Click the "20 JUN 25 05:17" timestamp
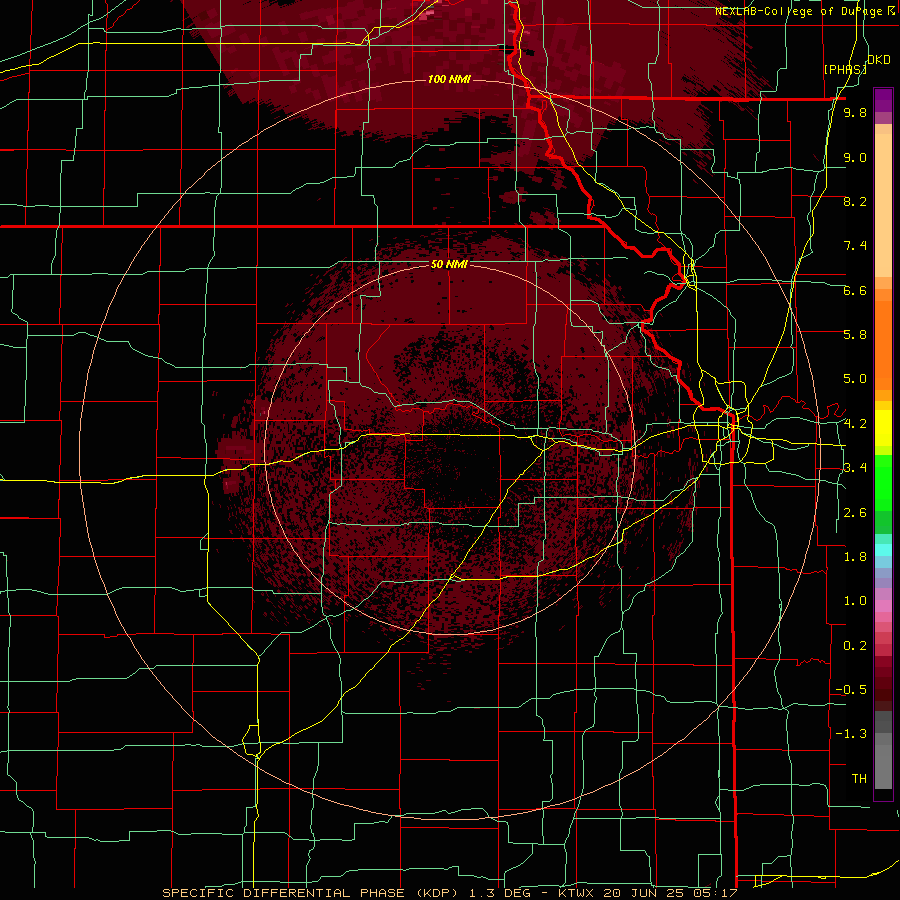The width and height of the screenshot is (900, 900). point(669,893)
